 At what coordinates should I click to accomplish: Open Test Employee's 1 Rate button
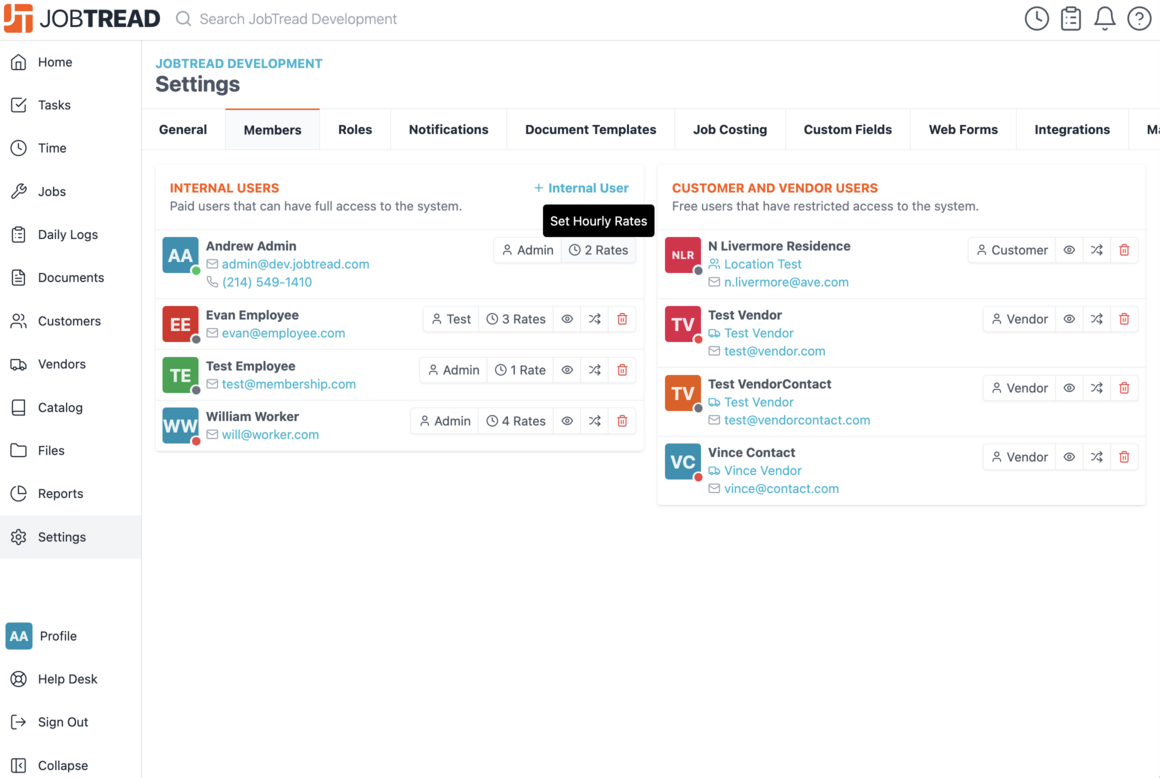[x=520, y=370]
